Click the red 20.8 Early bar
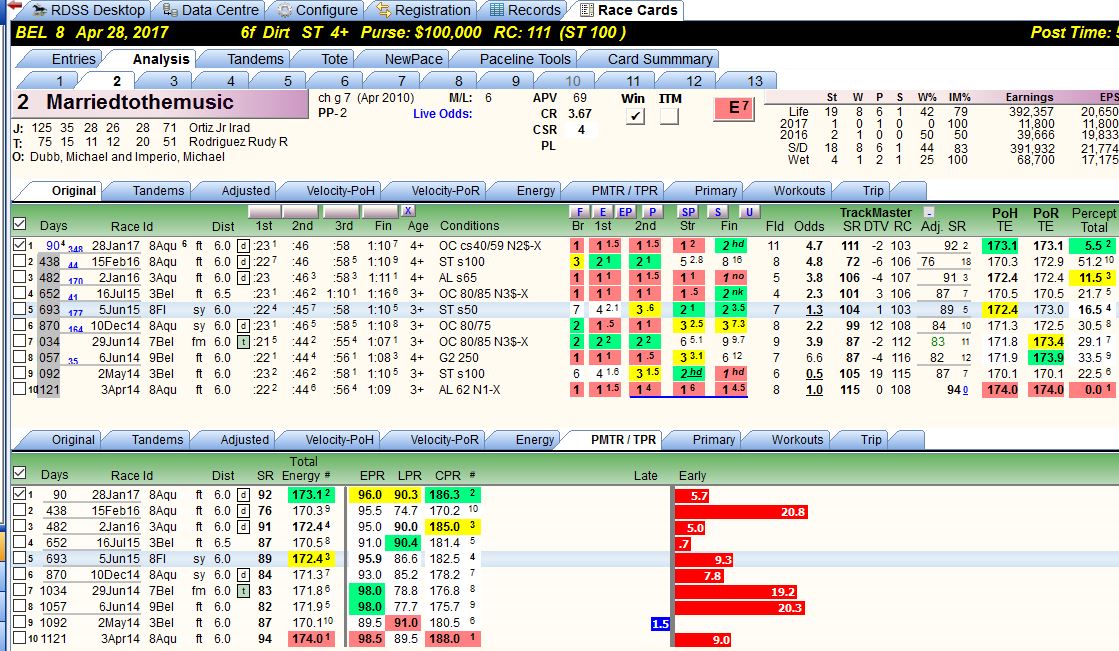This screenshot has height=651, width=1119. pos(741,512)
